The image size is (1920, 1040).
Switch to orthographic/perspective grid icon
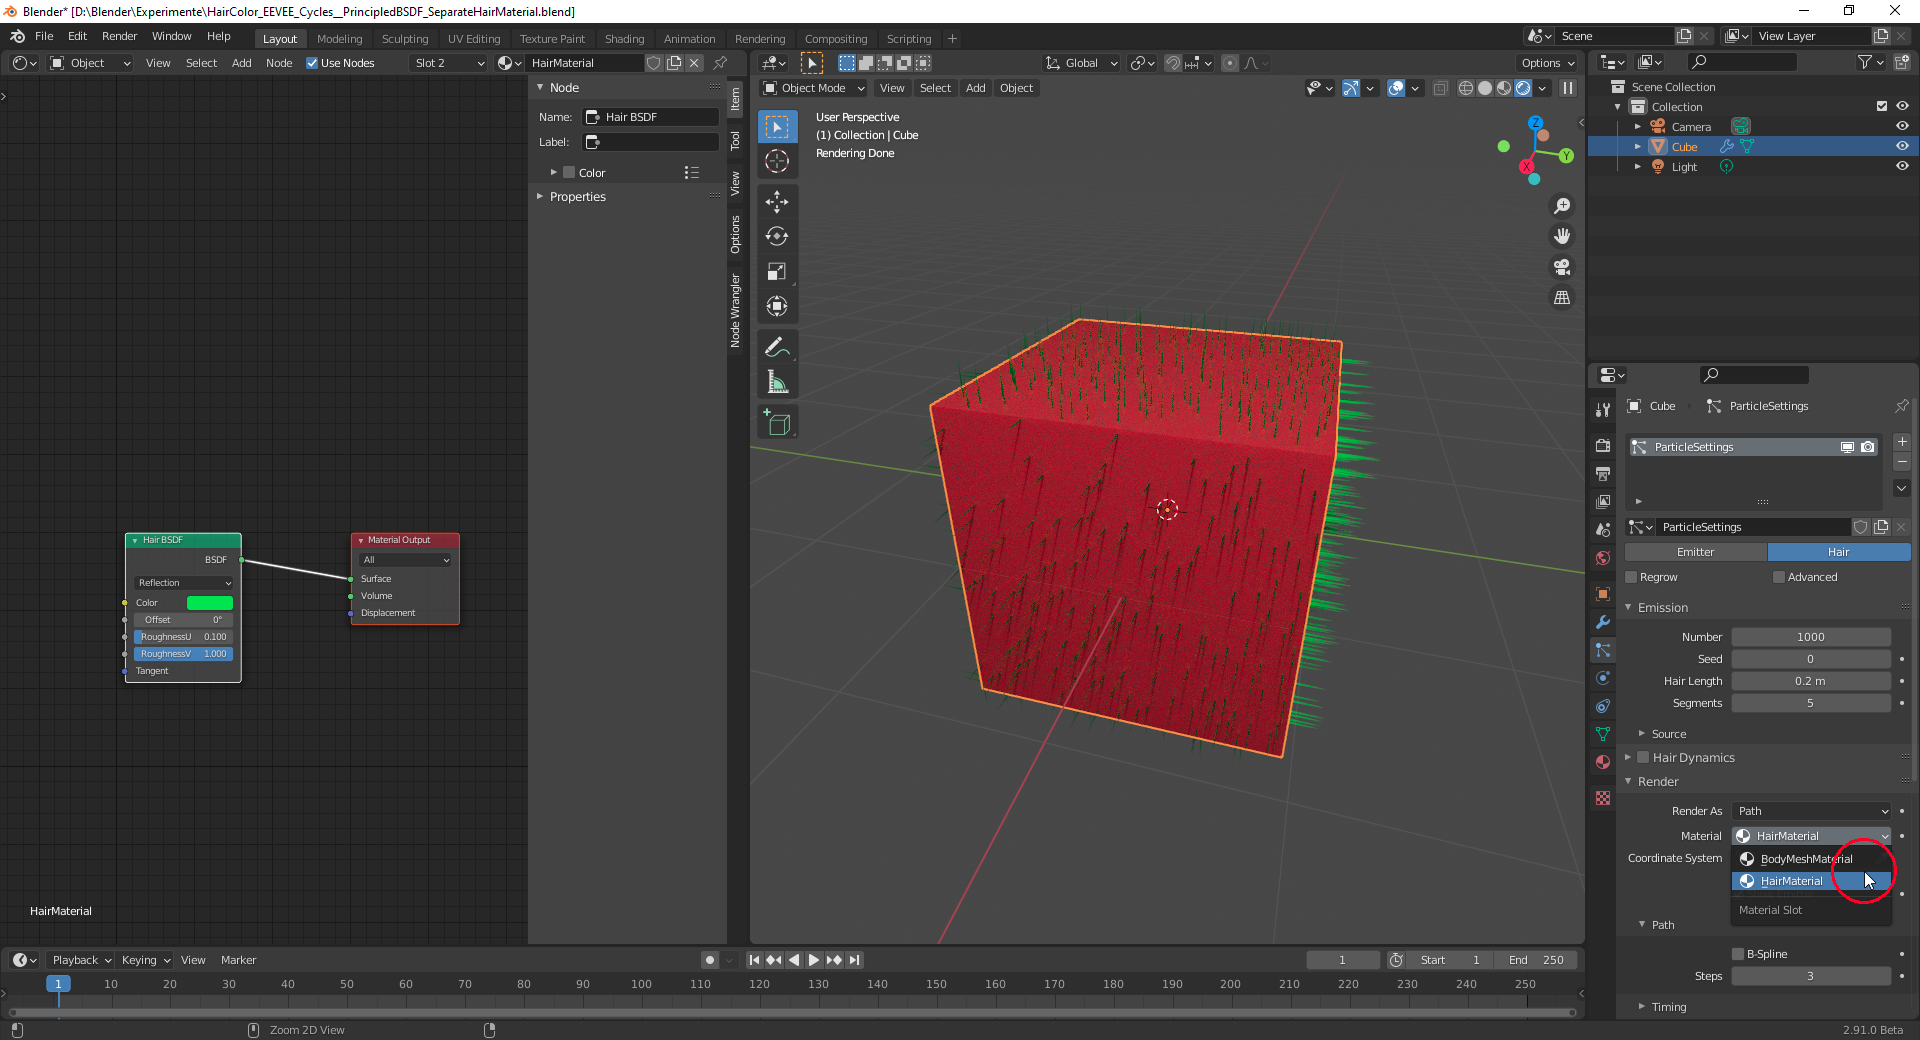(x=1561, y=298)
